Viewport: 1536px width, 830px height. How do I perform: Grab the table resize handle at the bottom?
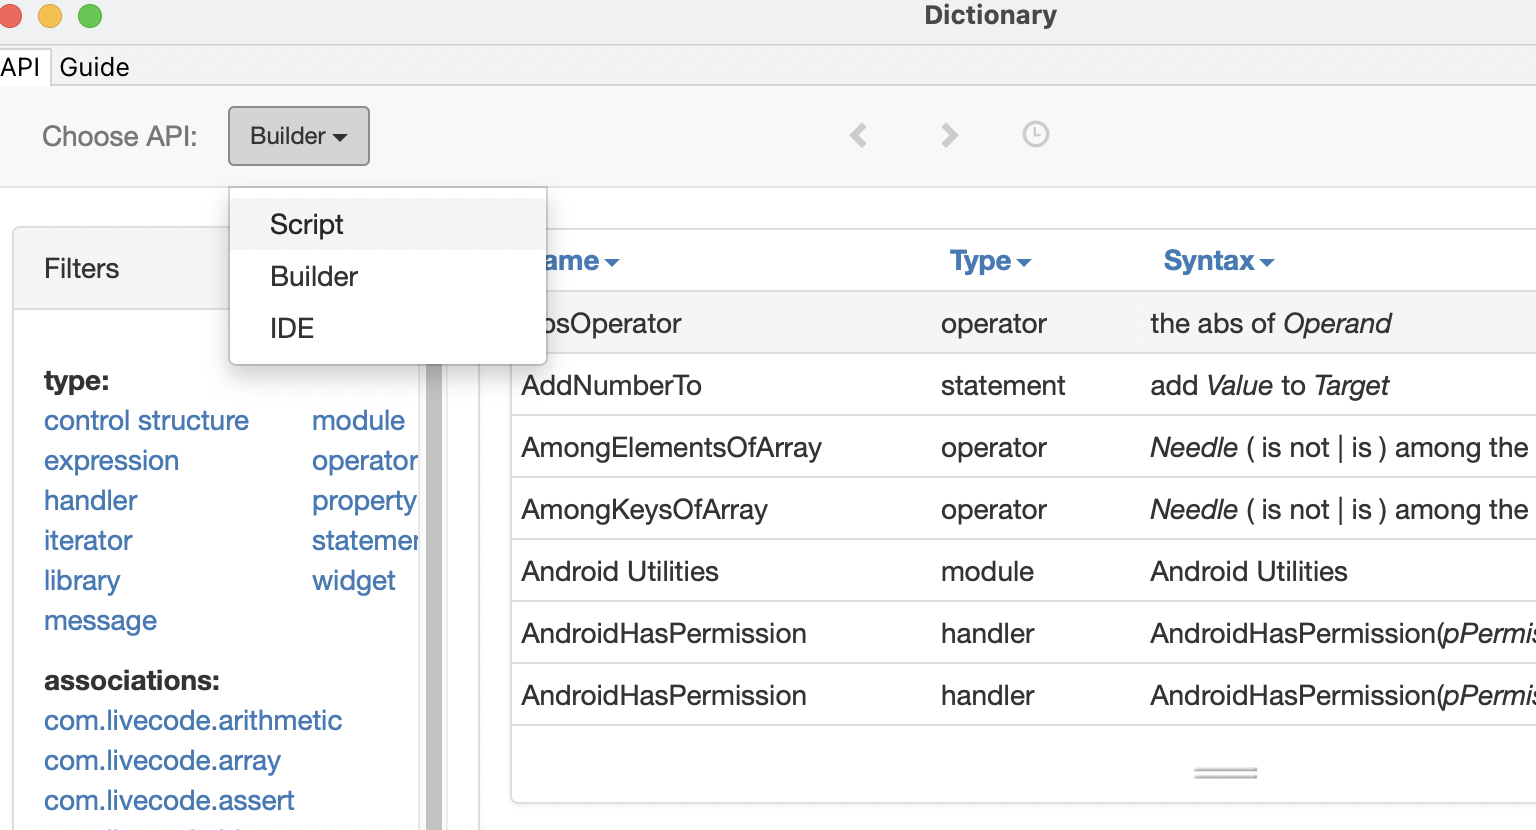tap(1225, 773)
